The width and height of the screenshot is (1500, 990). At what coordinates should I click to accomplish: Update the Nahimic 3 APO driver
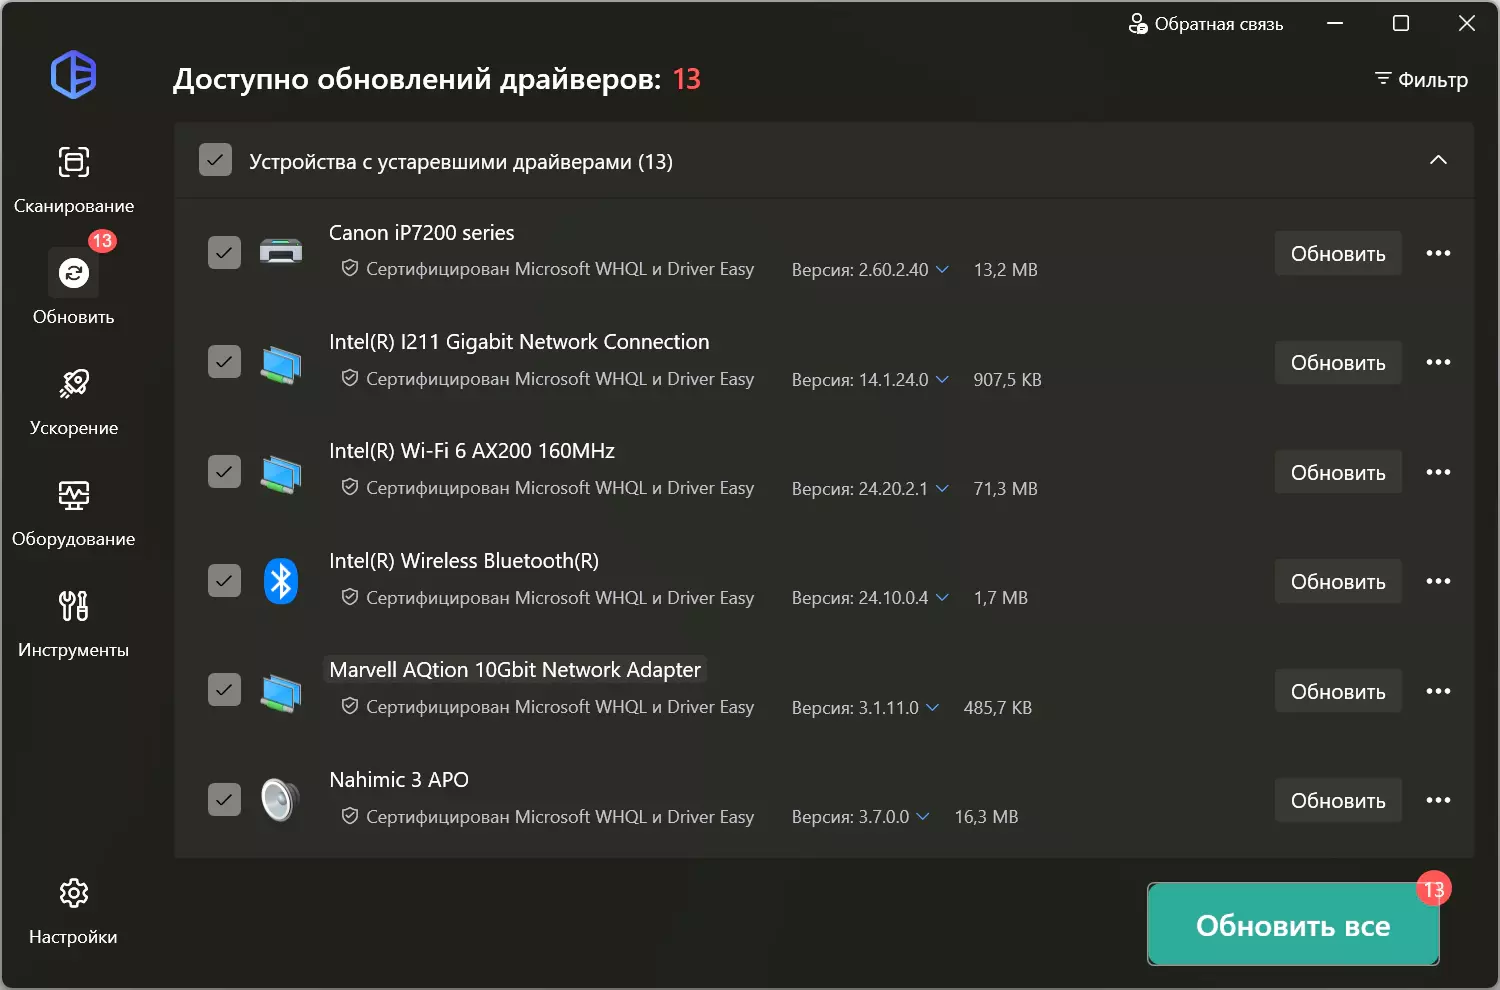[1338, 800]
